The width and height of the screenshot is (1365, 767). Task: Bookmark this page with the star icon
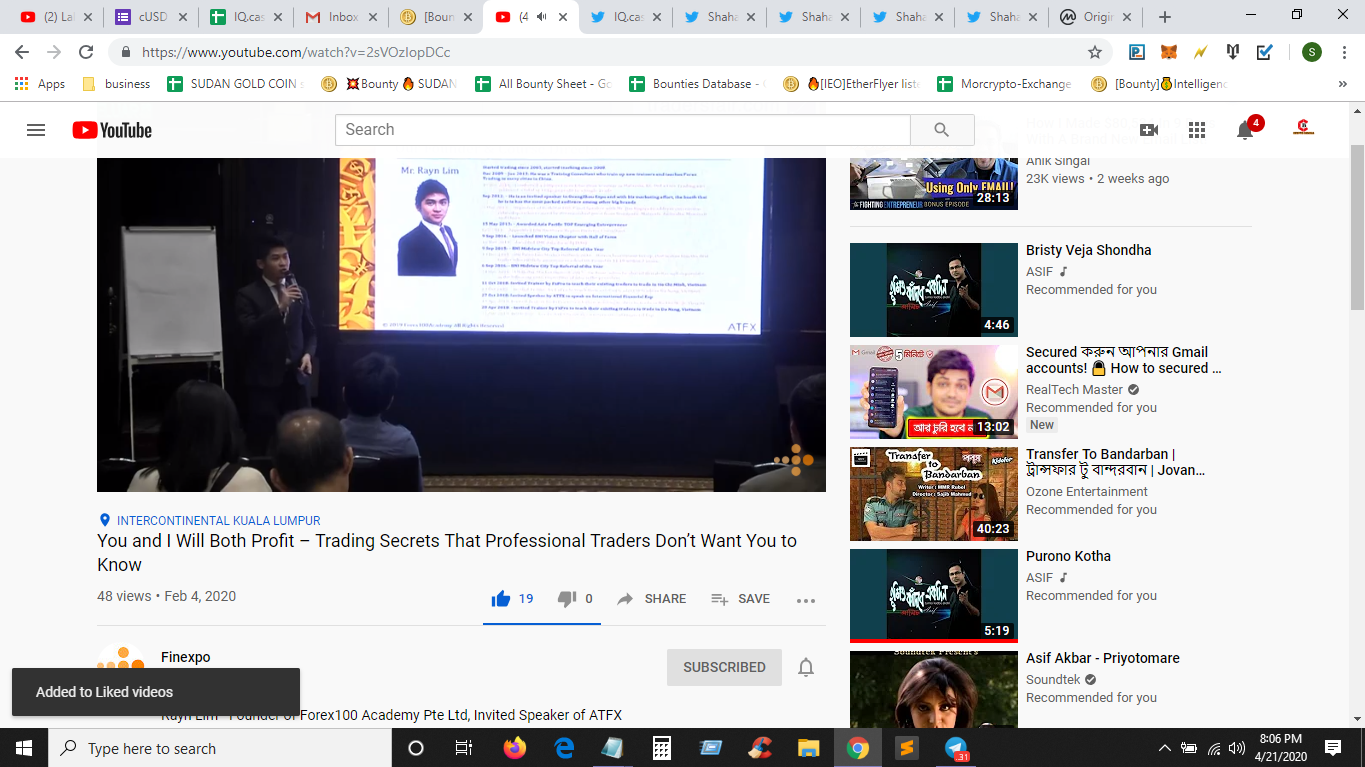[1095, 52]
